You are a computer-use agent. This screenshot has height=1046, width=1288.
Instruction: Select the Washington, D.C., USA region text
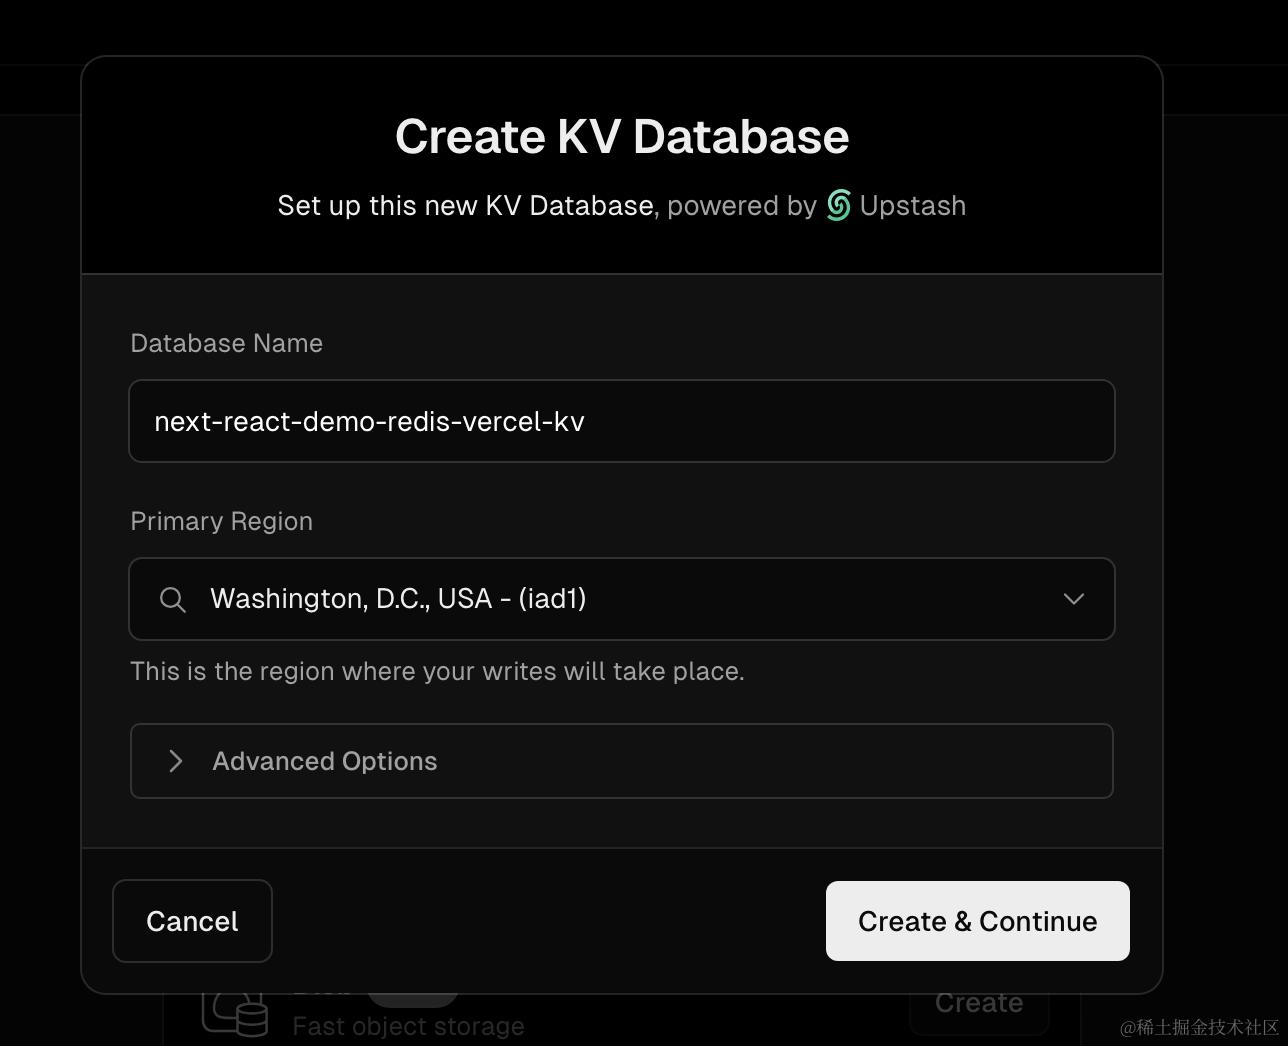click(x=398, y=599)
